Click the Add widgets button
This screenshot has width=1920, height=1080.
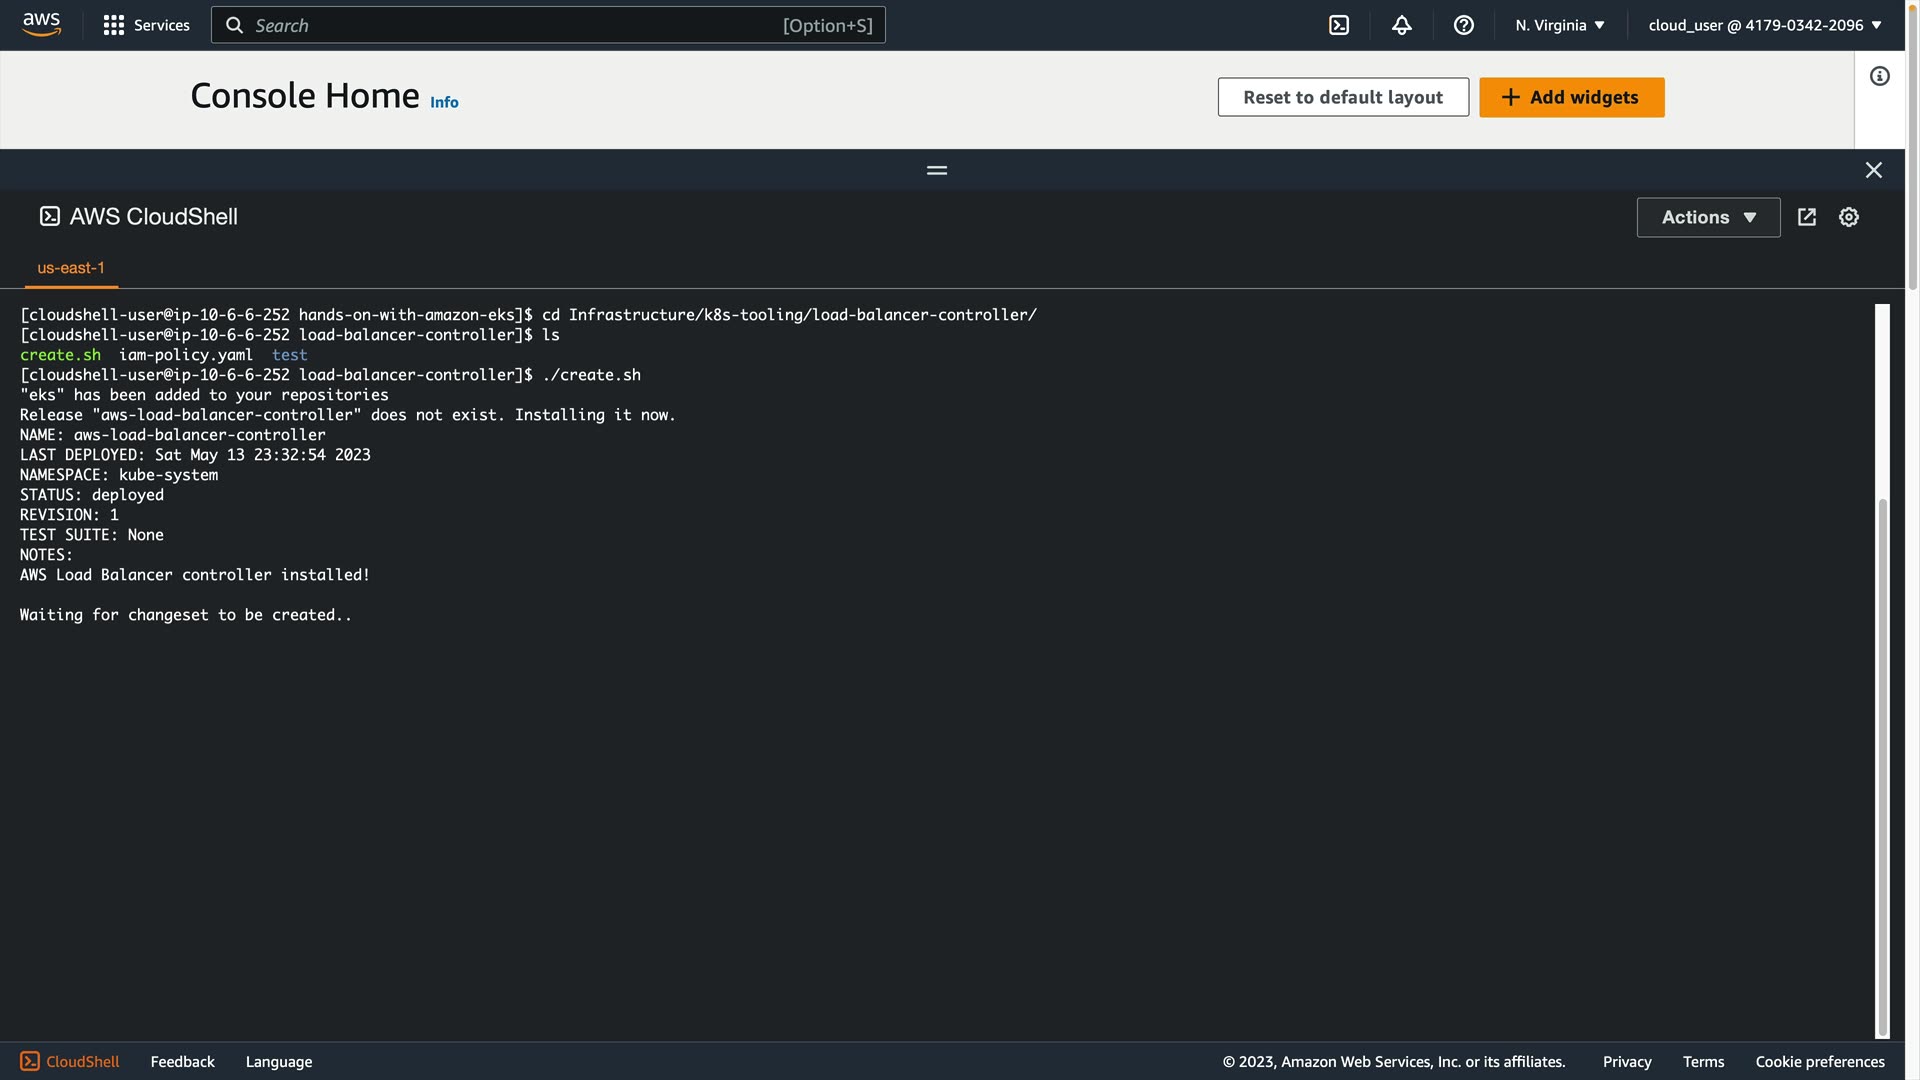(x=1571, y=97)
